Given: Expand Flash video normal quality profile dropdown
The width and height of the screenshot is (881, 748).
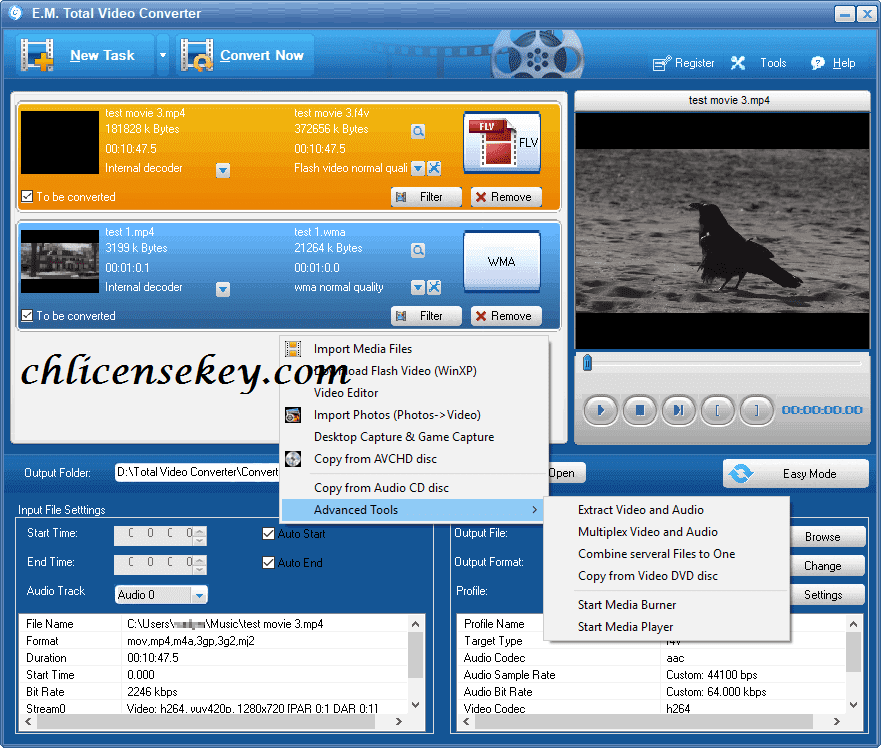Looking at the screenshot, I should tap(417, 168).
